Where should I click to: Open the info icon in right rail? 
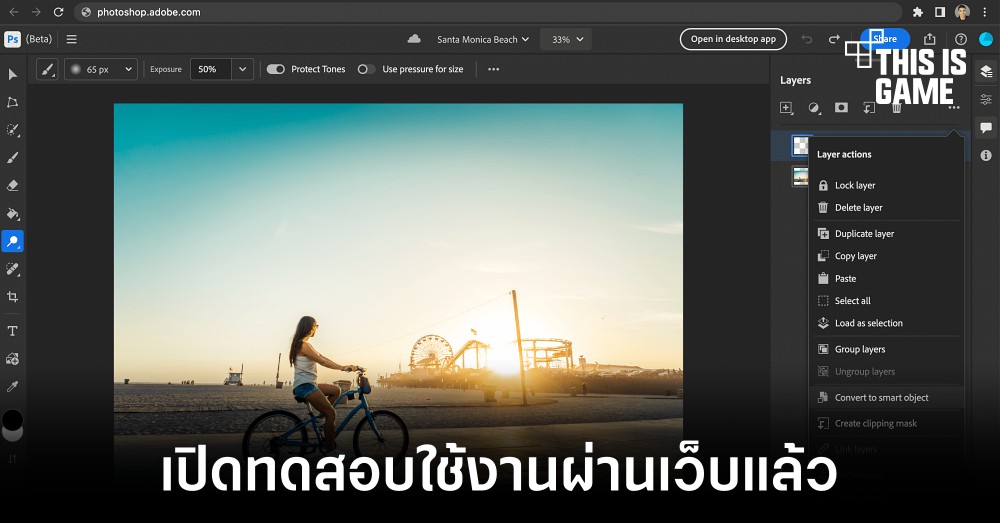tap(986, 155)
